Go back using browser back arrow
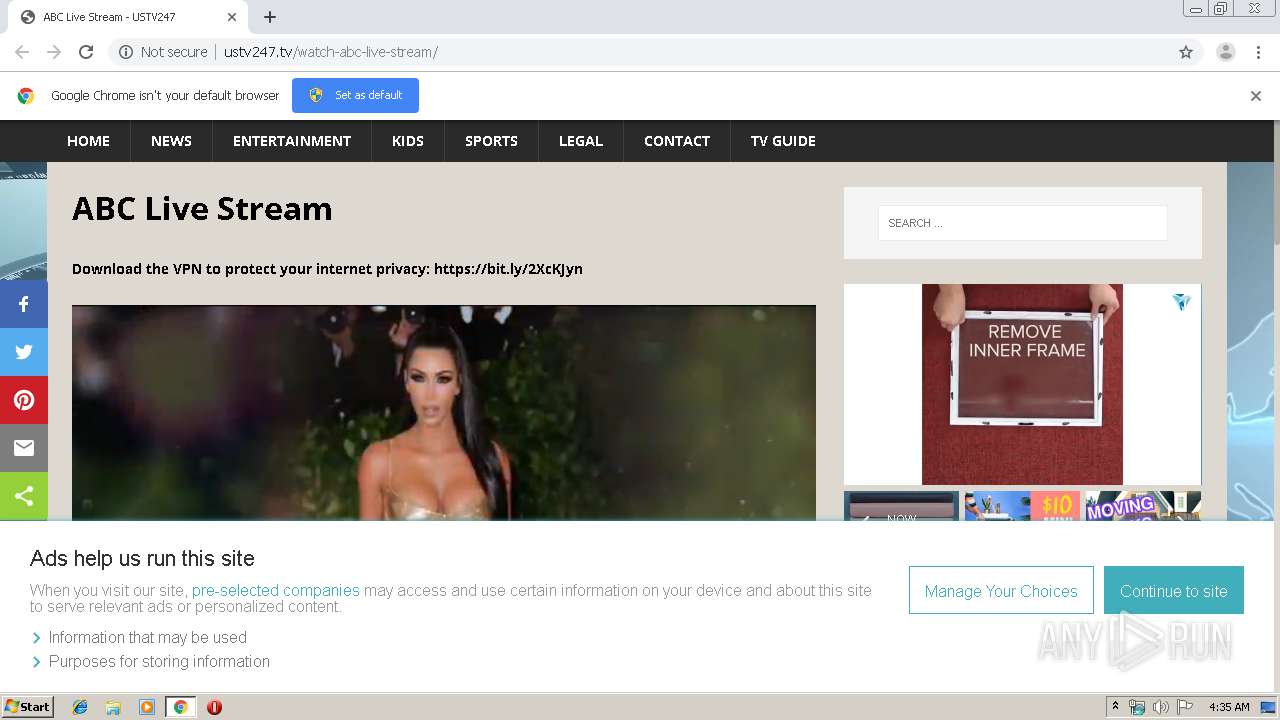The width and height of the screenshot is (1280, 720). click(22, 52)
